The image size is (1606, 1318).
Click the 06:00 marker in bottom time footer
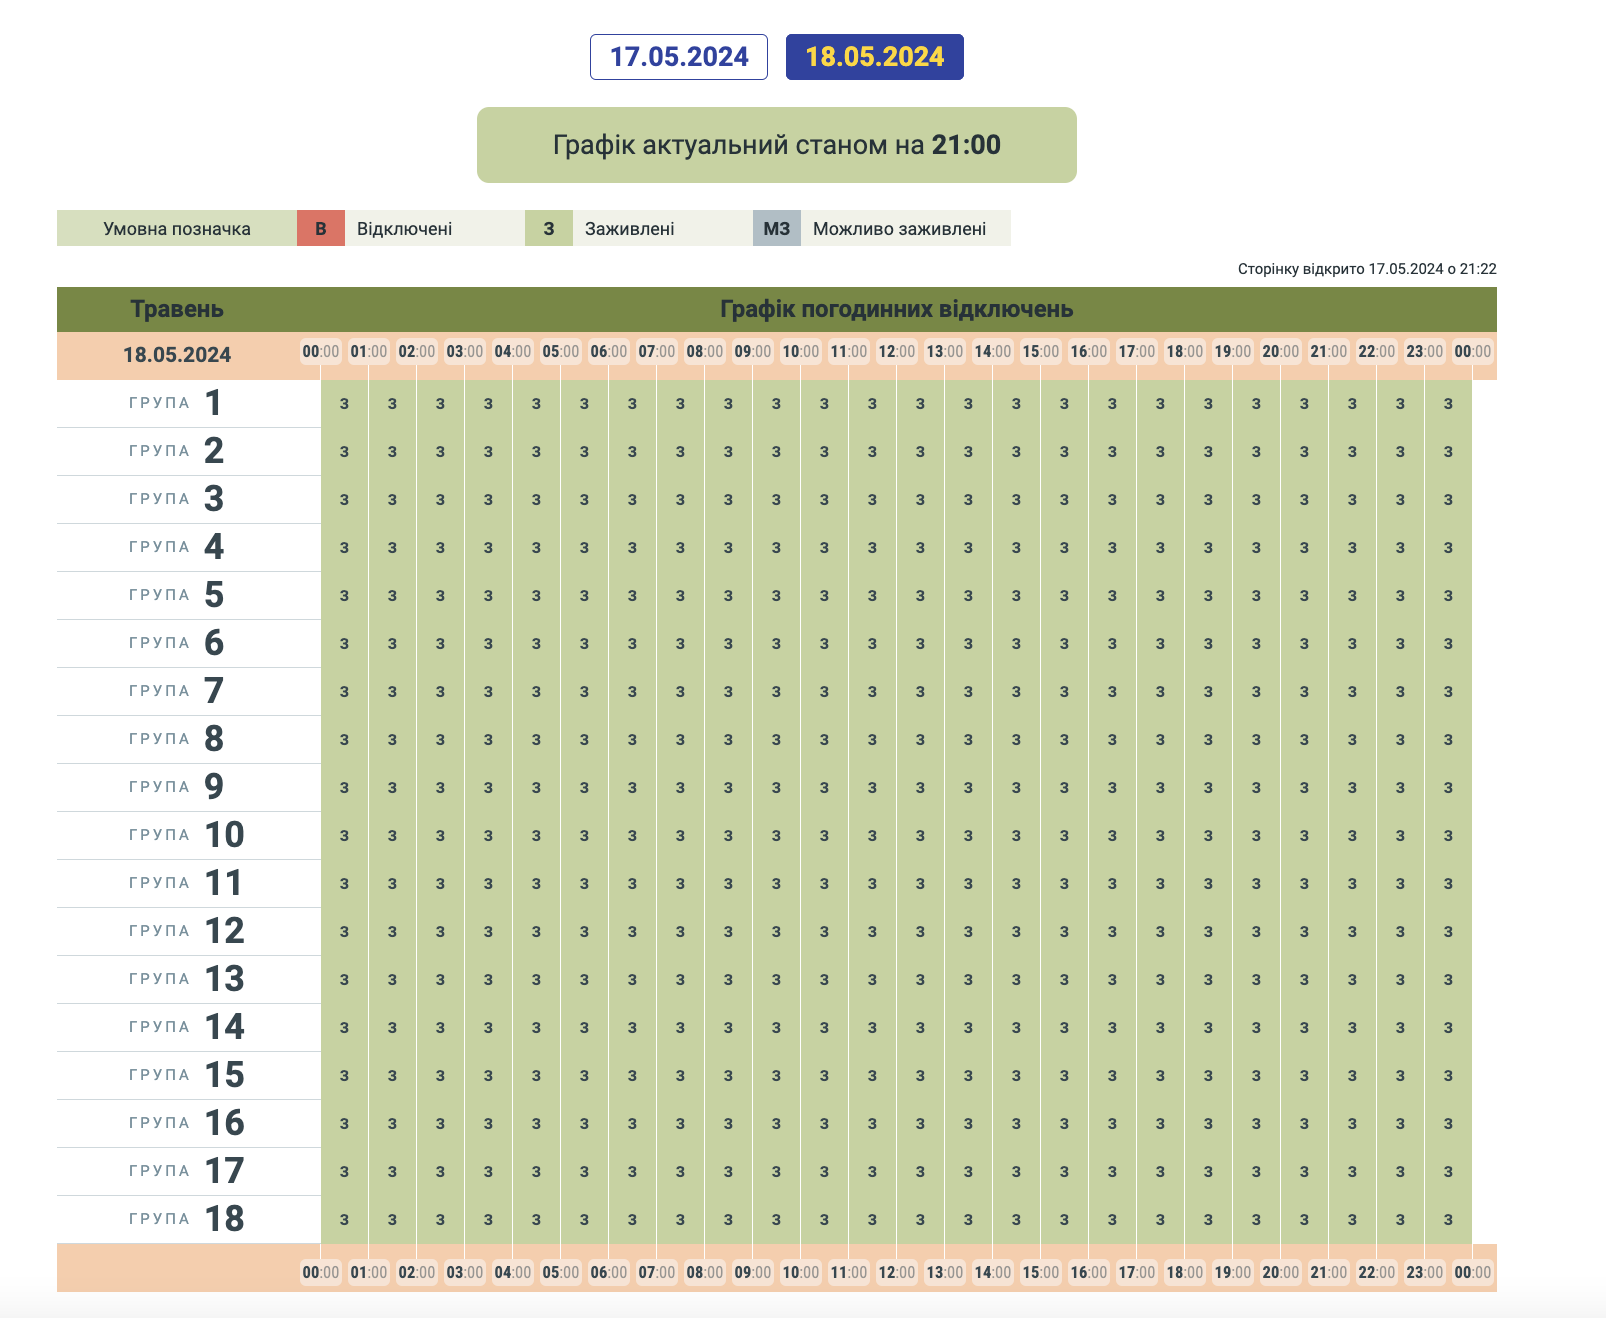pos(608,1272)
